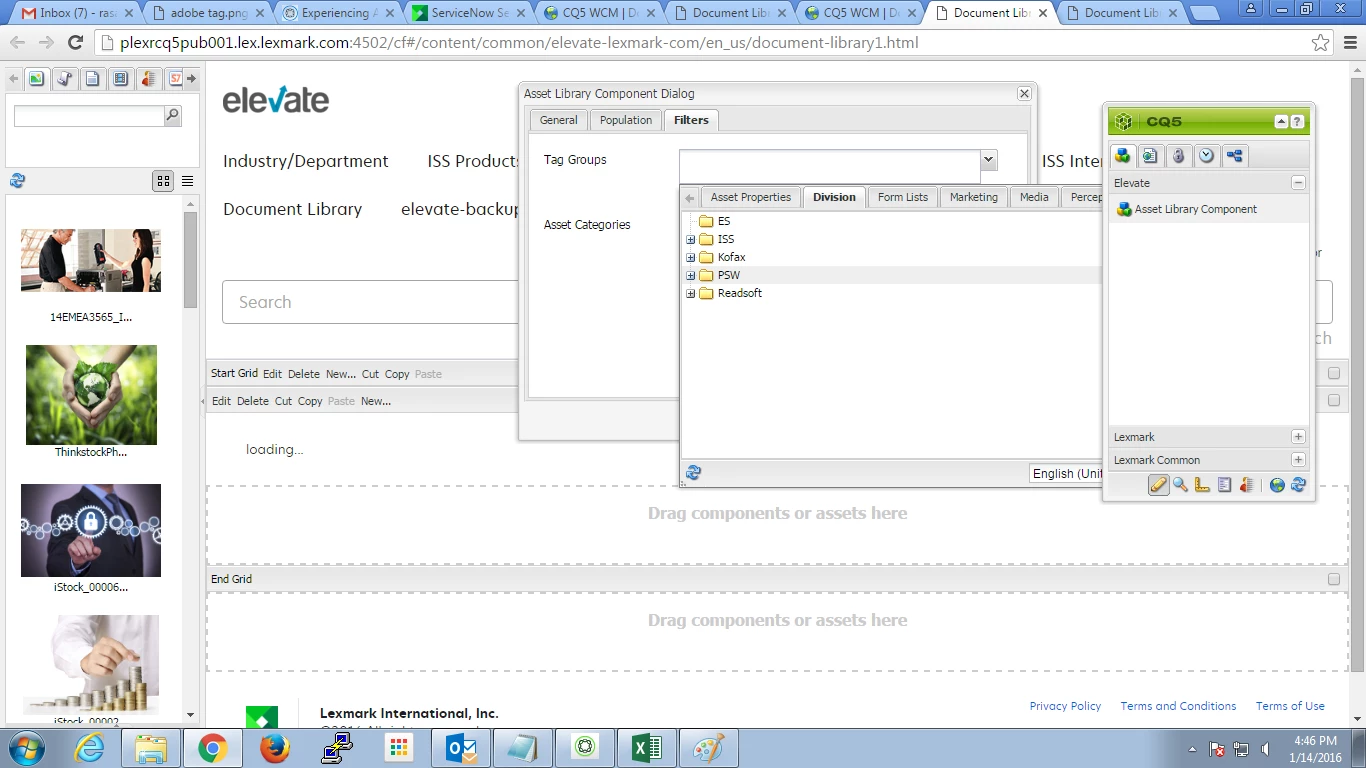Open the Media tag namespace tab
1366x768 pixels.
pyautogui.click(x=1034, y=197)
